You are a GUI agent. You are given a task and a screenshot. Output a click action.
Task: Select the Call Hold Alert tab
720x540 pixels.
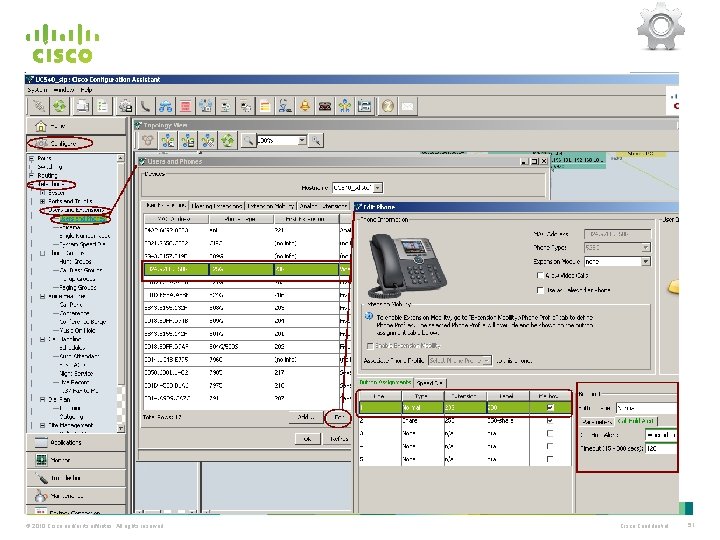pyautogui.click(x=636, y=421)
